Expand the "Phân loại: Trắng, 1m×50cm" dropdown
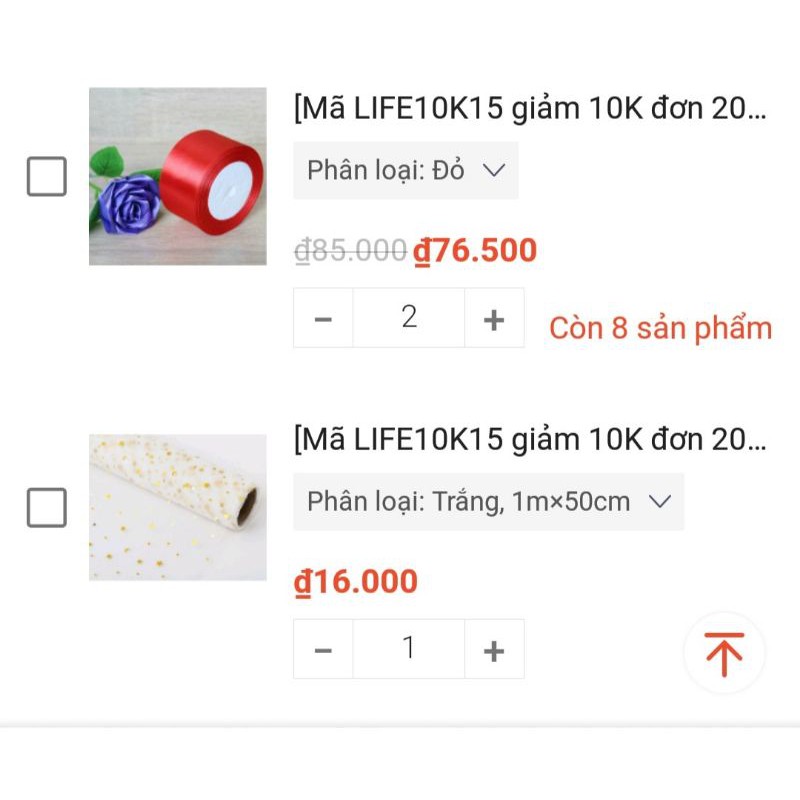Image resolution: width=800 pixels, height=800 pixels. click(x=488, y=501)
